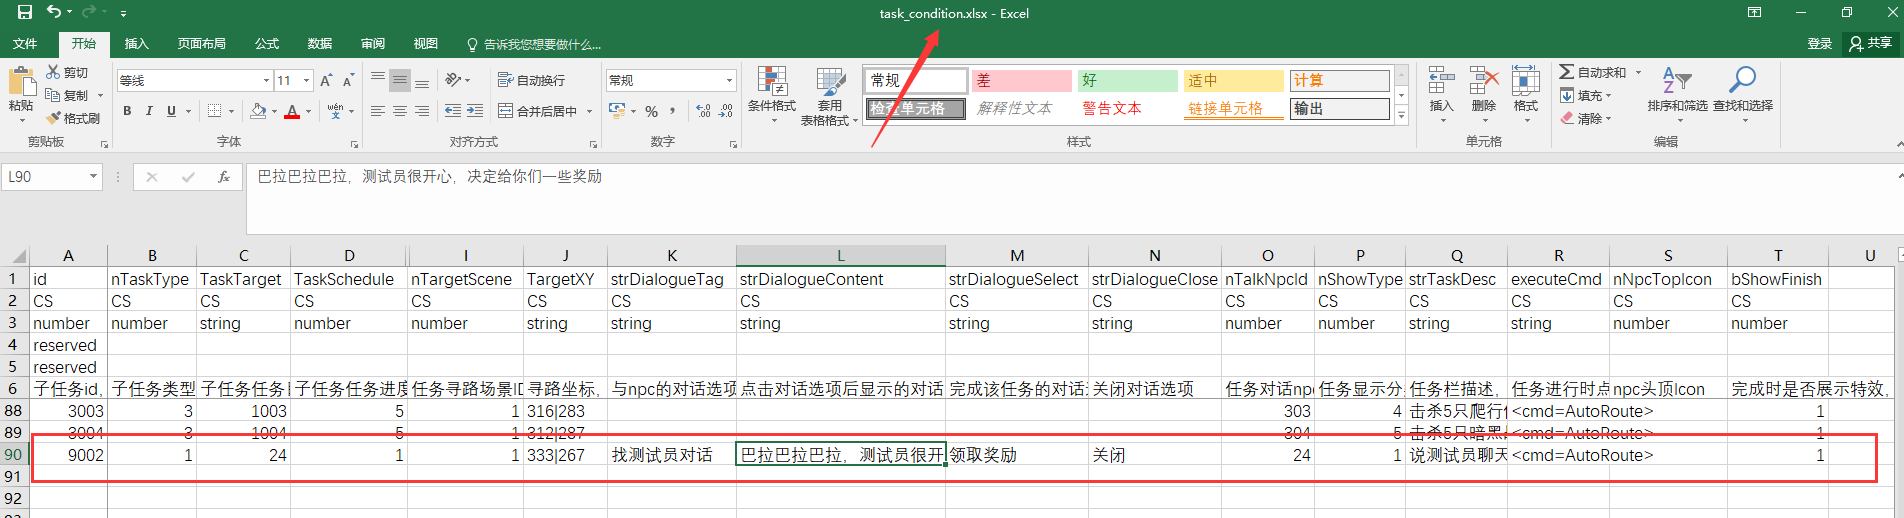The width and height of the screenshot is (1904, 518).
Task: Open the font name dropdown (等线)
Action: pyautogui.click(x=266, y=80)
